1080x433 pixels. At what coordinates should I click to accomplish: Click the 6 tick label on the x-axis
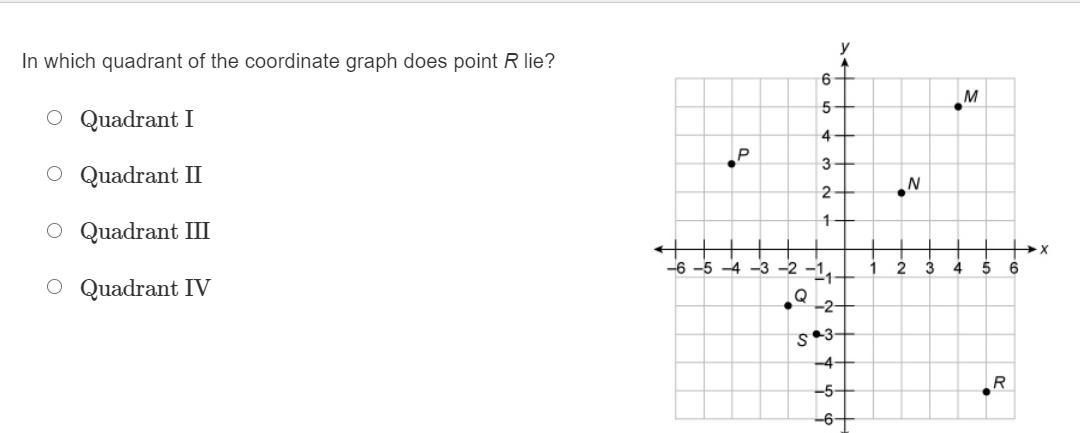coord(1013,268)
